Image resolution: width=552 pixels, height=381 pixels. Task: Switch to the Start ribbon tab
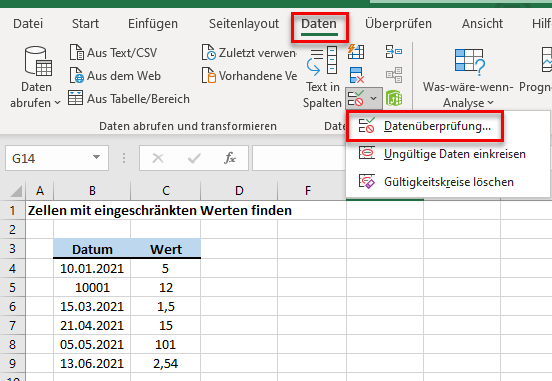pyautogui.click(x=85, y=24)
